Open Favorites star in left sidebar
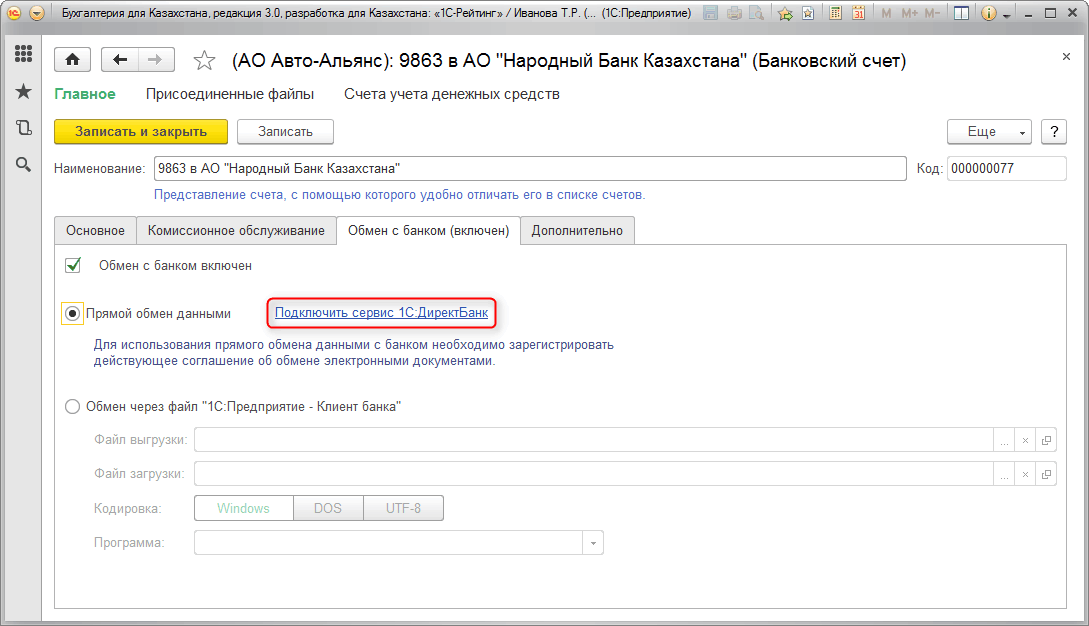 23,92
